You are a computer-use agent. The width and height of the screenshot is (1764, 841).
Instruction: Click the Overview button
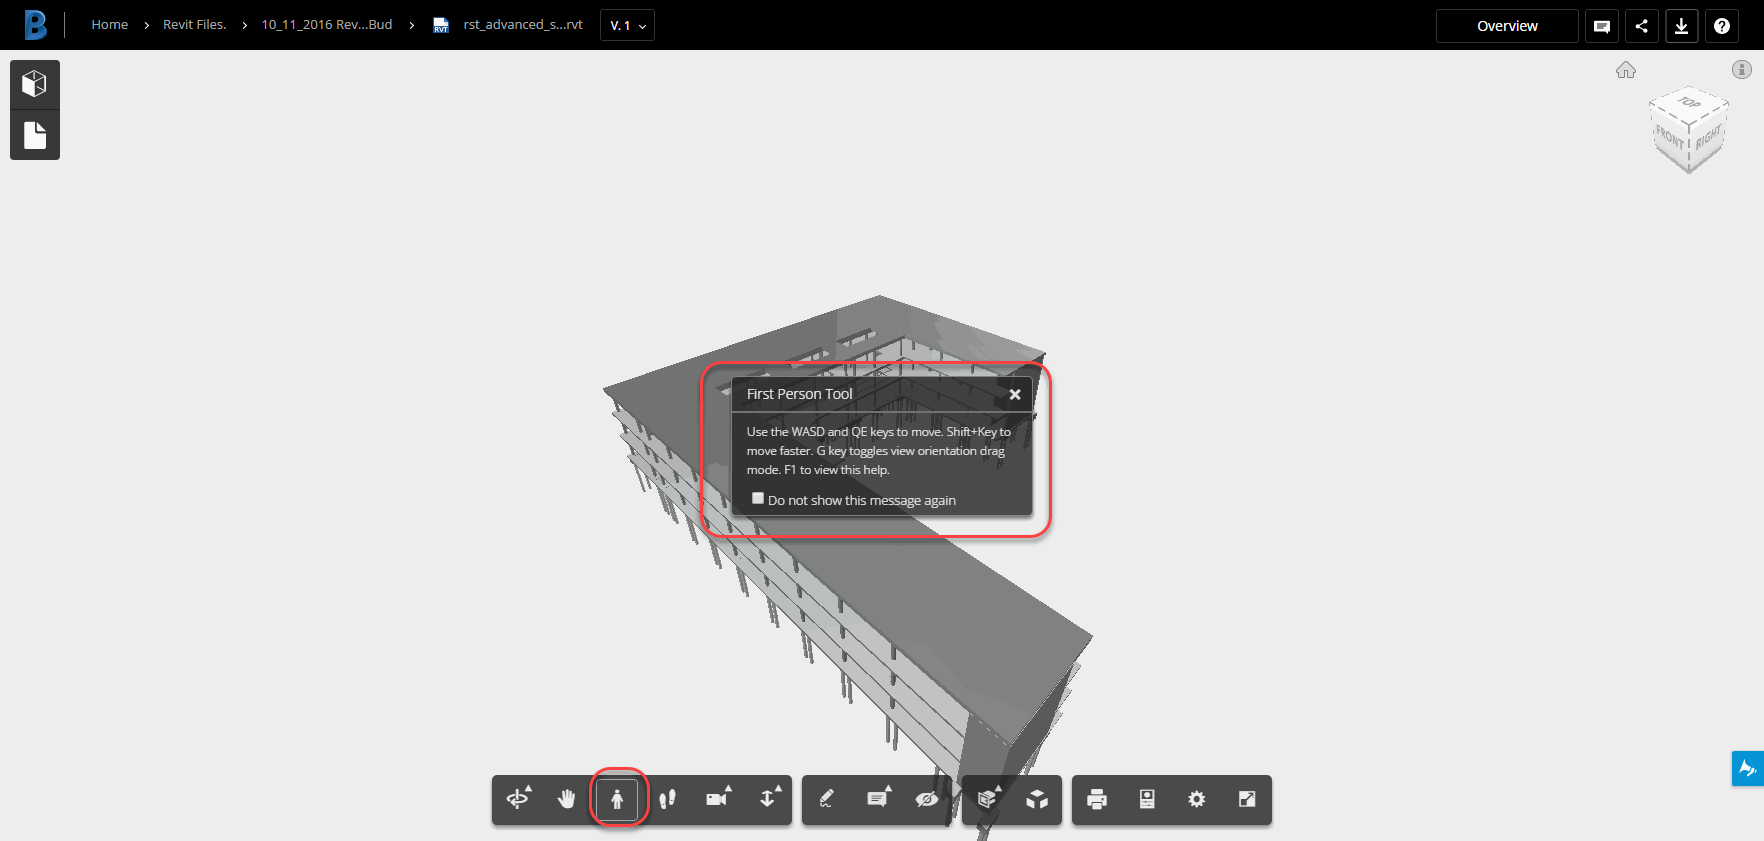(x=1507, y=26)
